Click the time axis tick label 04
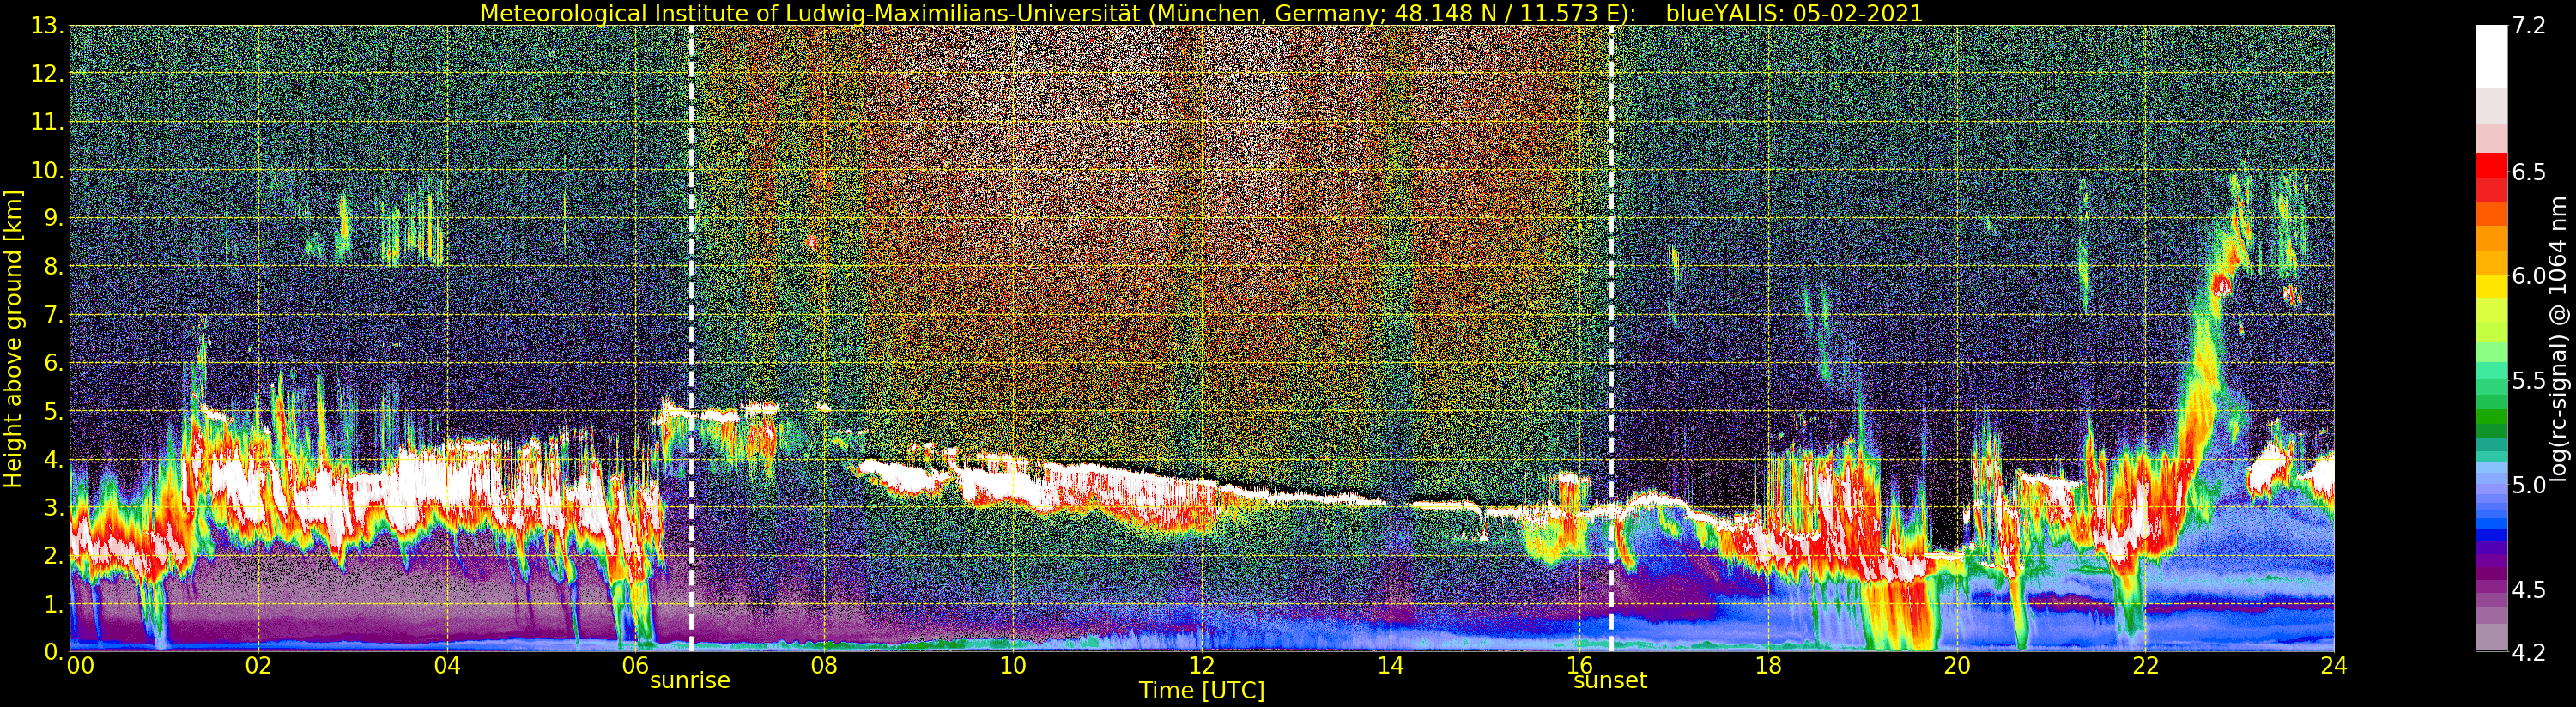The height and width of the screenshot is (707, 2576). click(447, 667)
